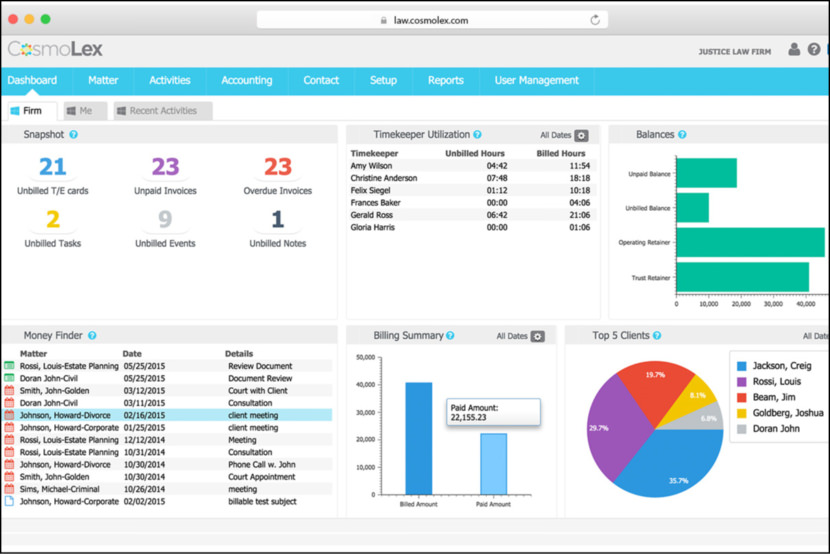Select the Amy Wilson timekeeper row

[x=473, y=166]
